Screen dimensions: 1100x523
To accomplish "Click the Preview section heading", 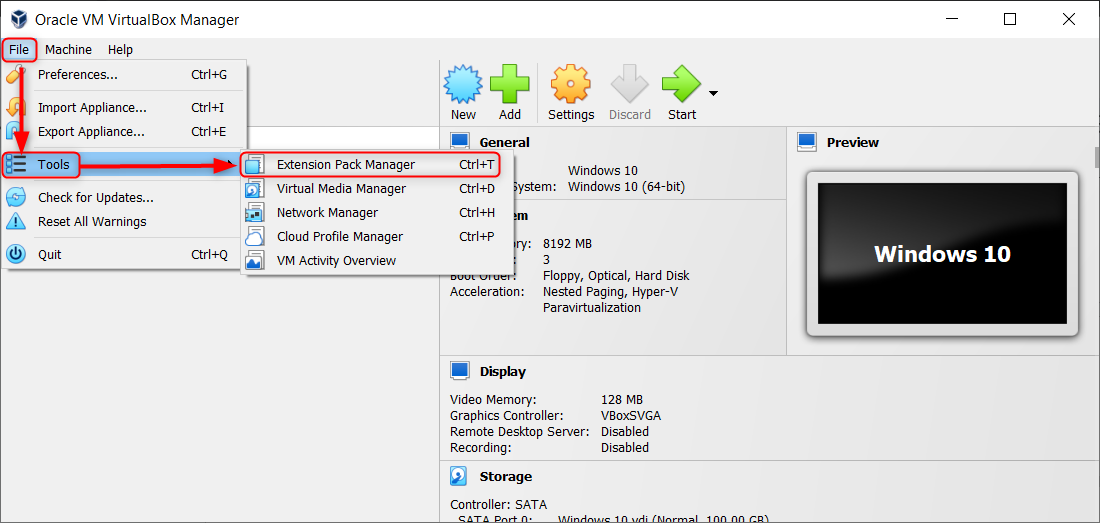I will [x=852, y=142].
